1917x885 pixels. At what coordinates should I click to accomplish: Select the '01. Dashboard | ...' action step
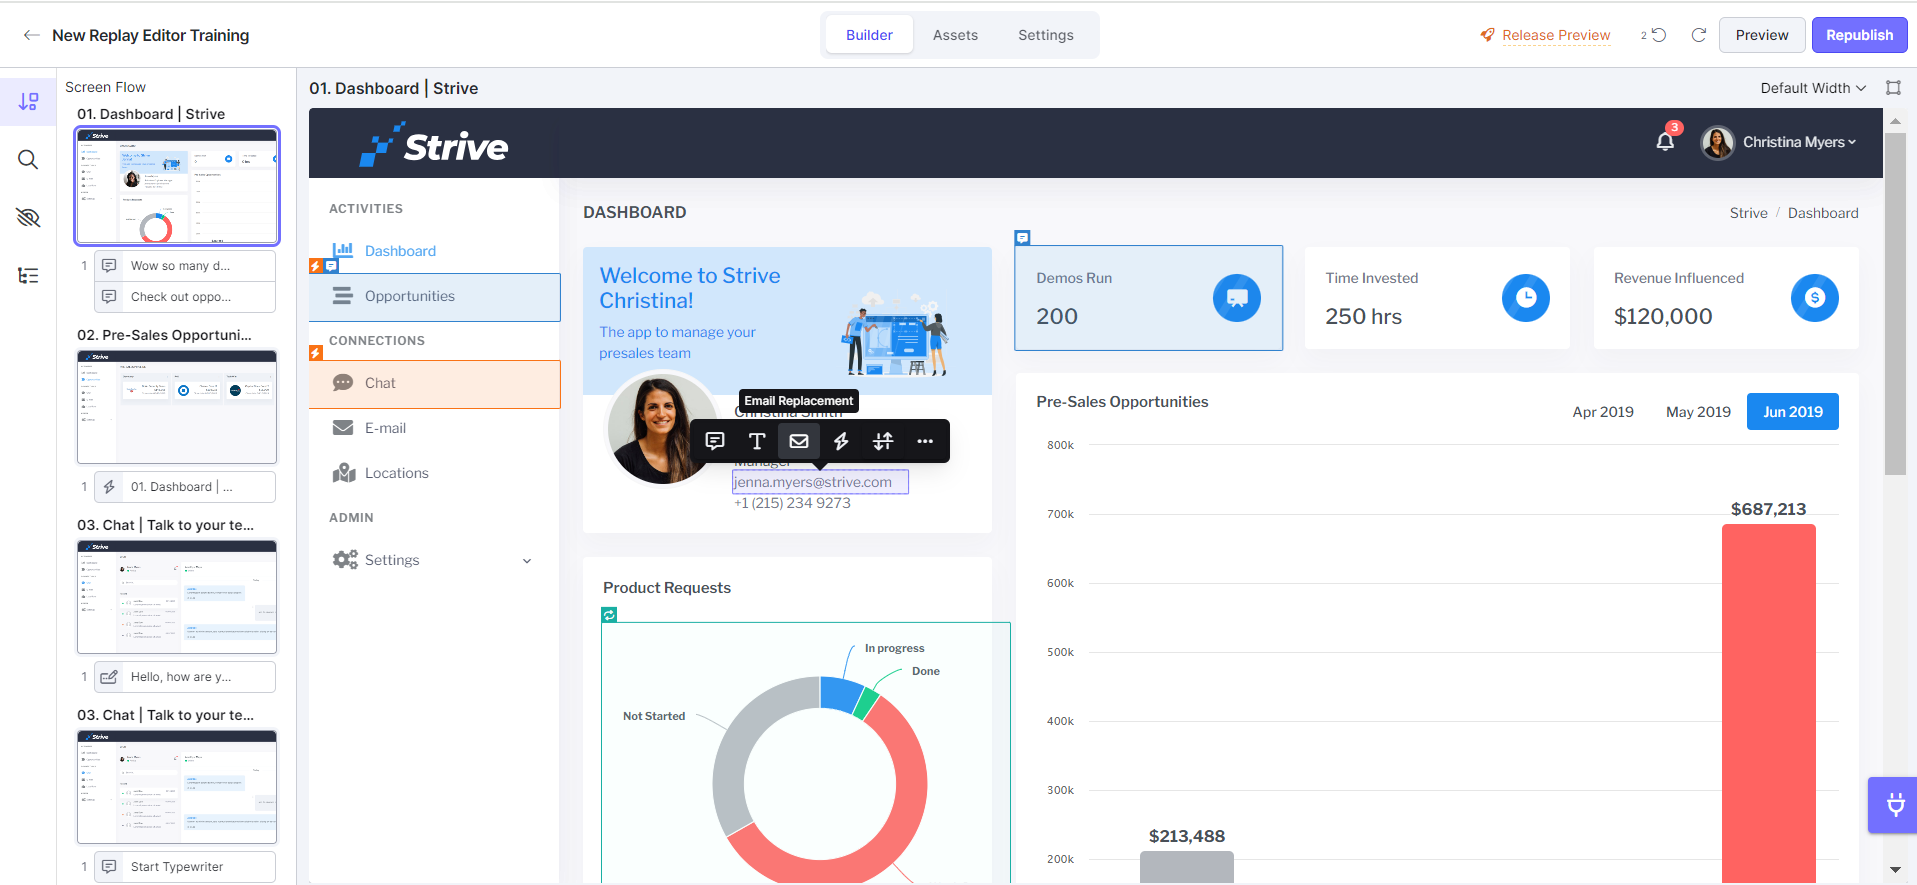(x=185, y=487)
